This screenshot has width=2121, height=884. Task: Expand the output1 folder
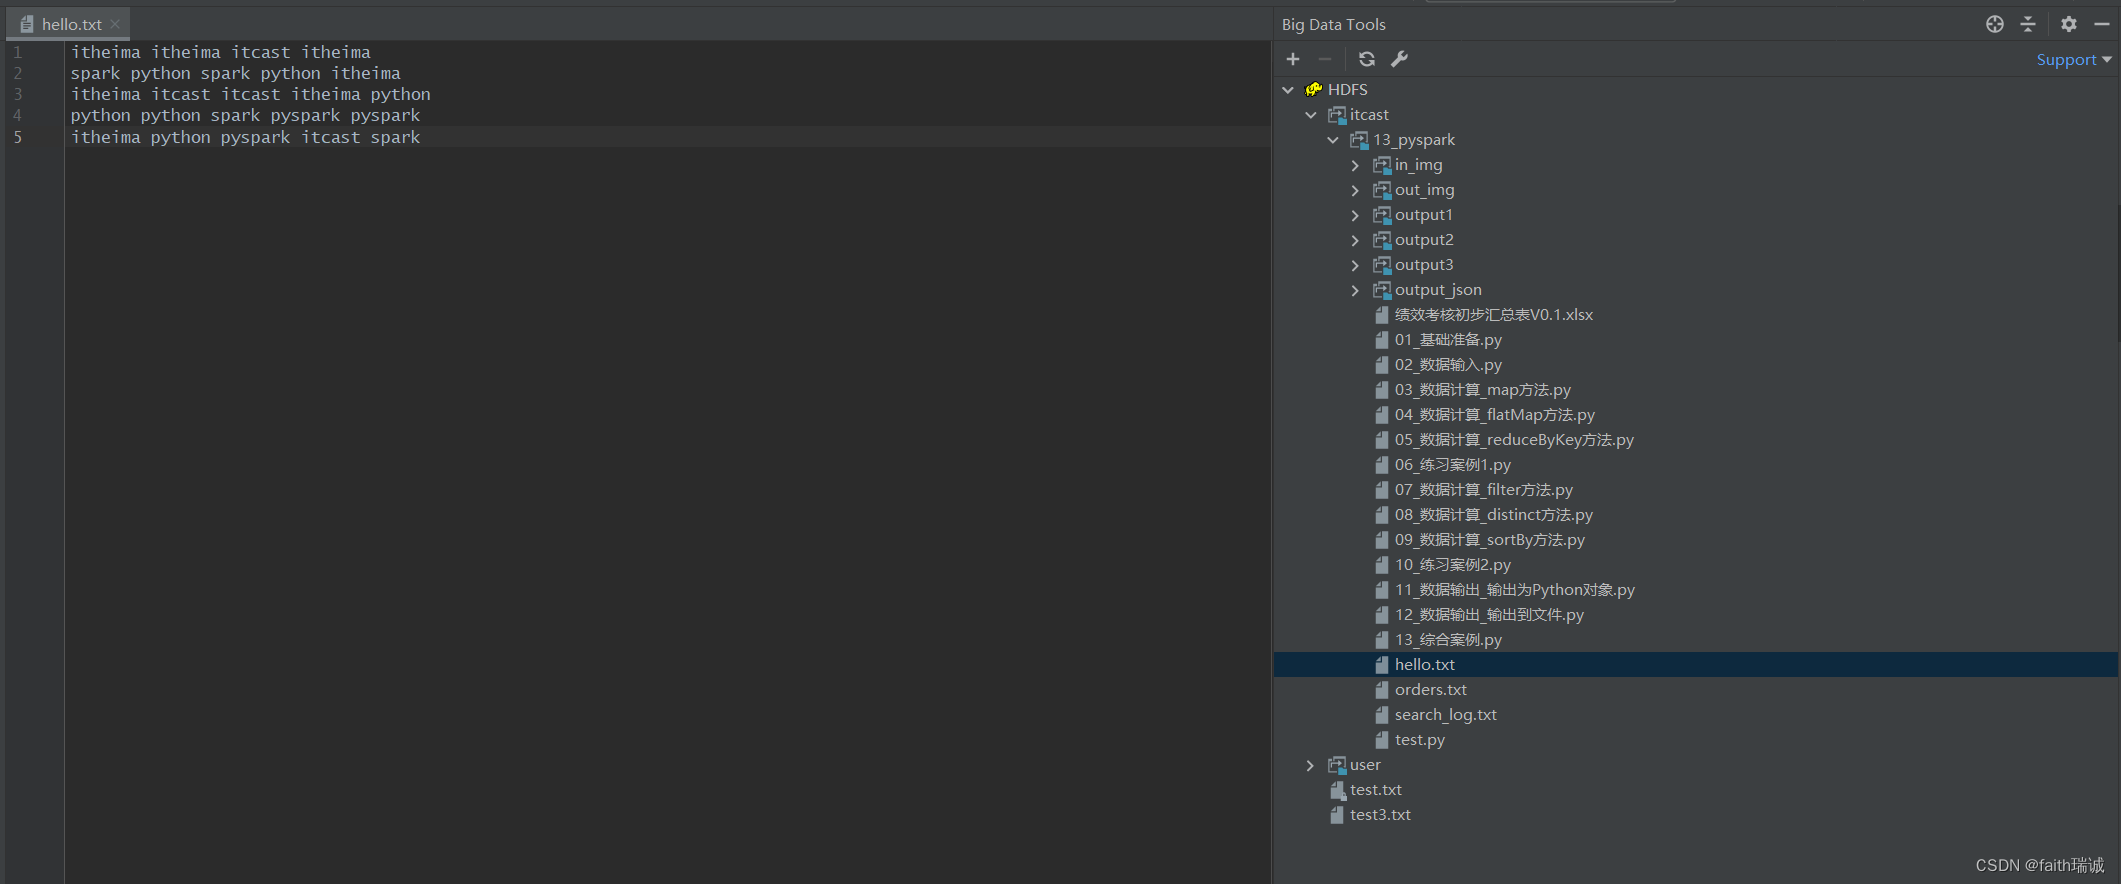[1355, 215]
